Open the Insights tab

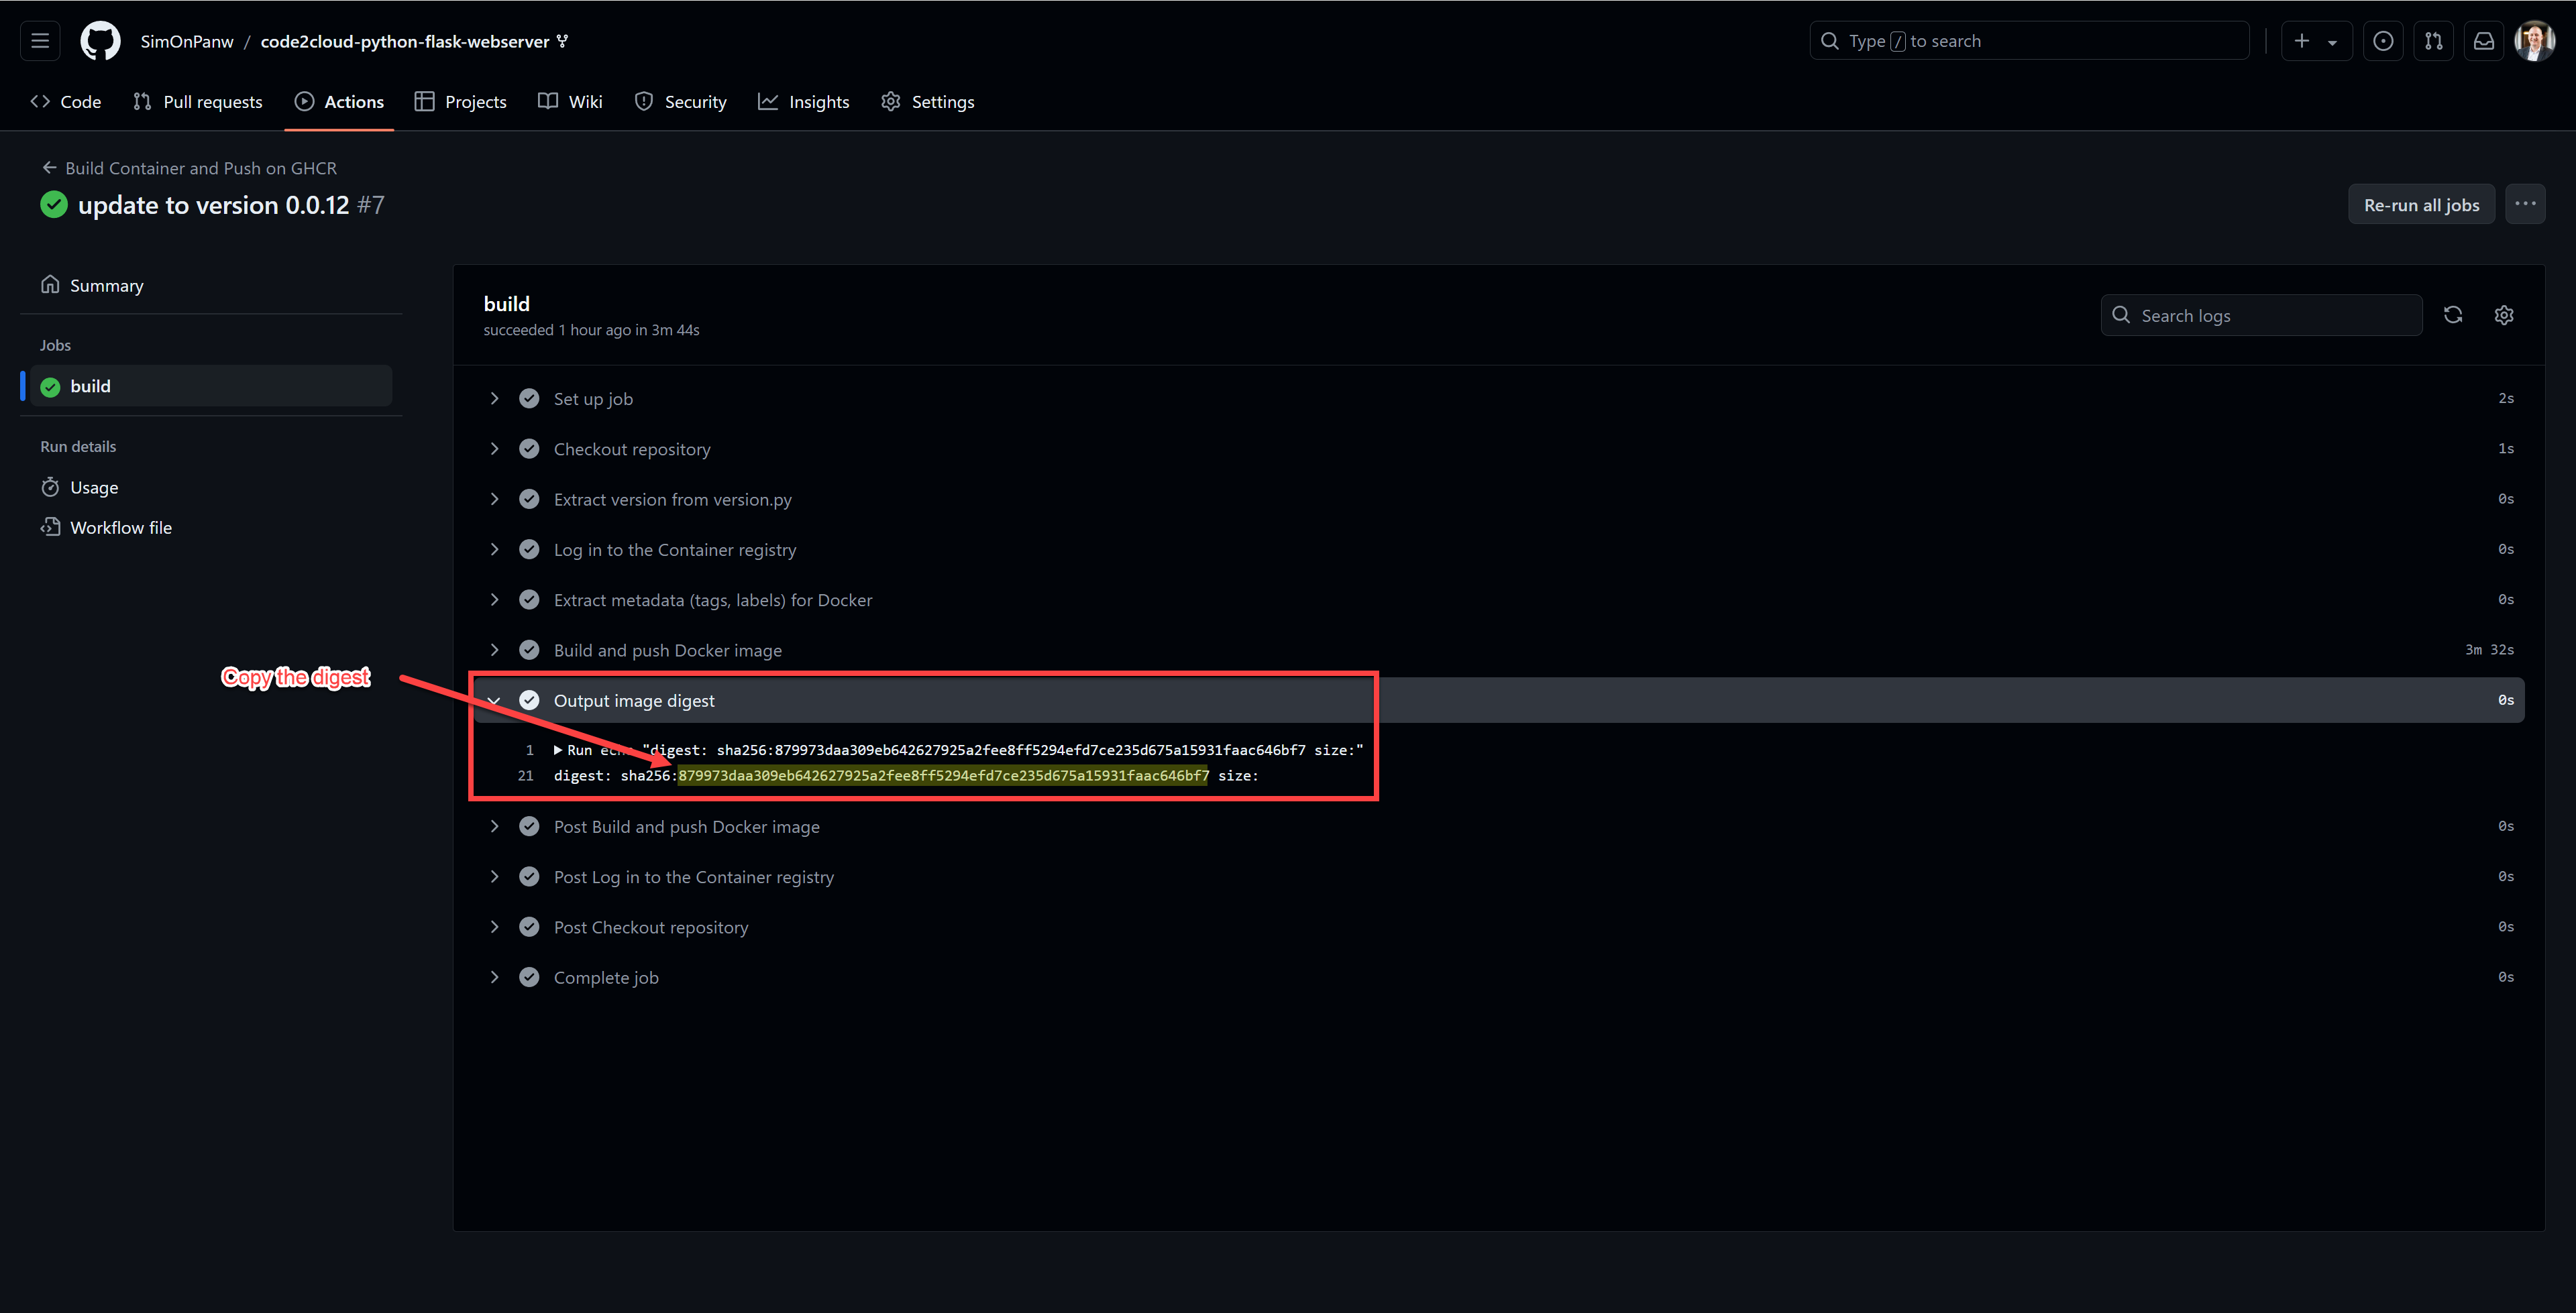coord(803,102)
